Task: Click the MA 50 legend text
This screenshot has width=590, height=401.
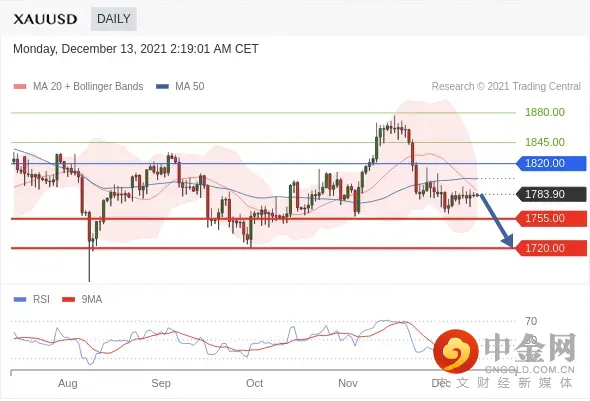Action: pos(190,87)
